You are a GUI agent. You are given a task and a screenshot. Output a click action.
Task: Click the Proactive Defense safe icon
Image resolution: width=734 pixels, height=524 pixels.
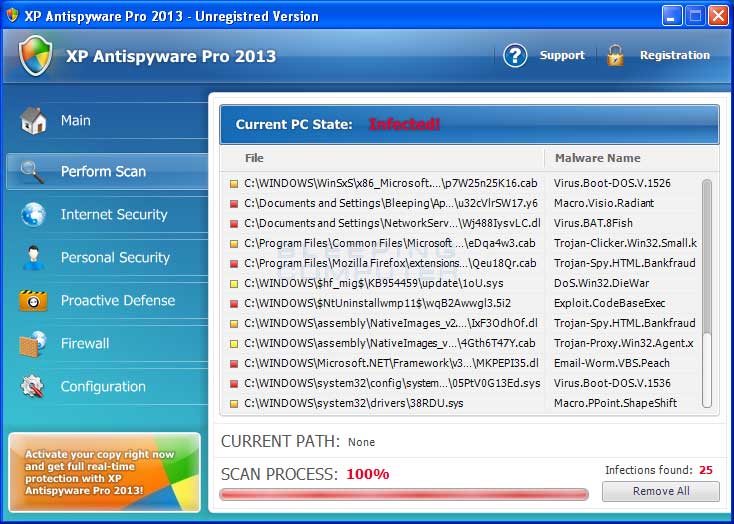(34, 301)
